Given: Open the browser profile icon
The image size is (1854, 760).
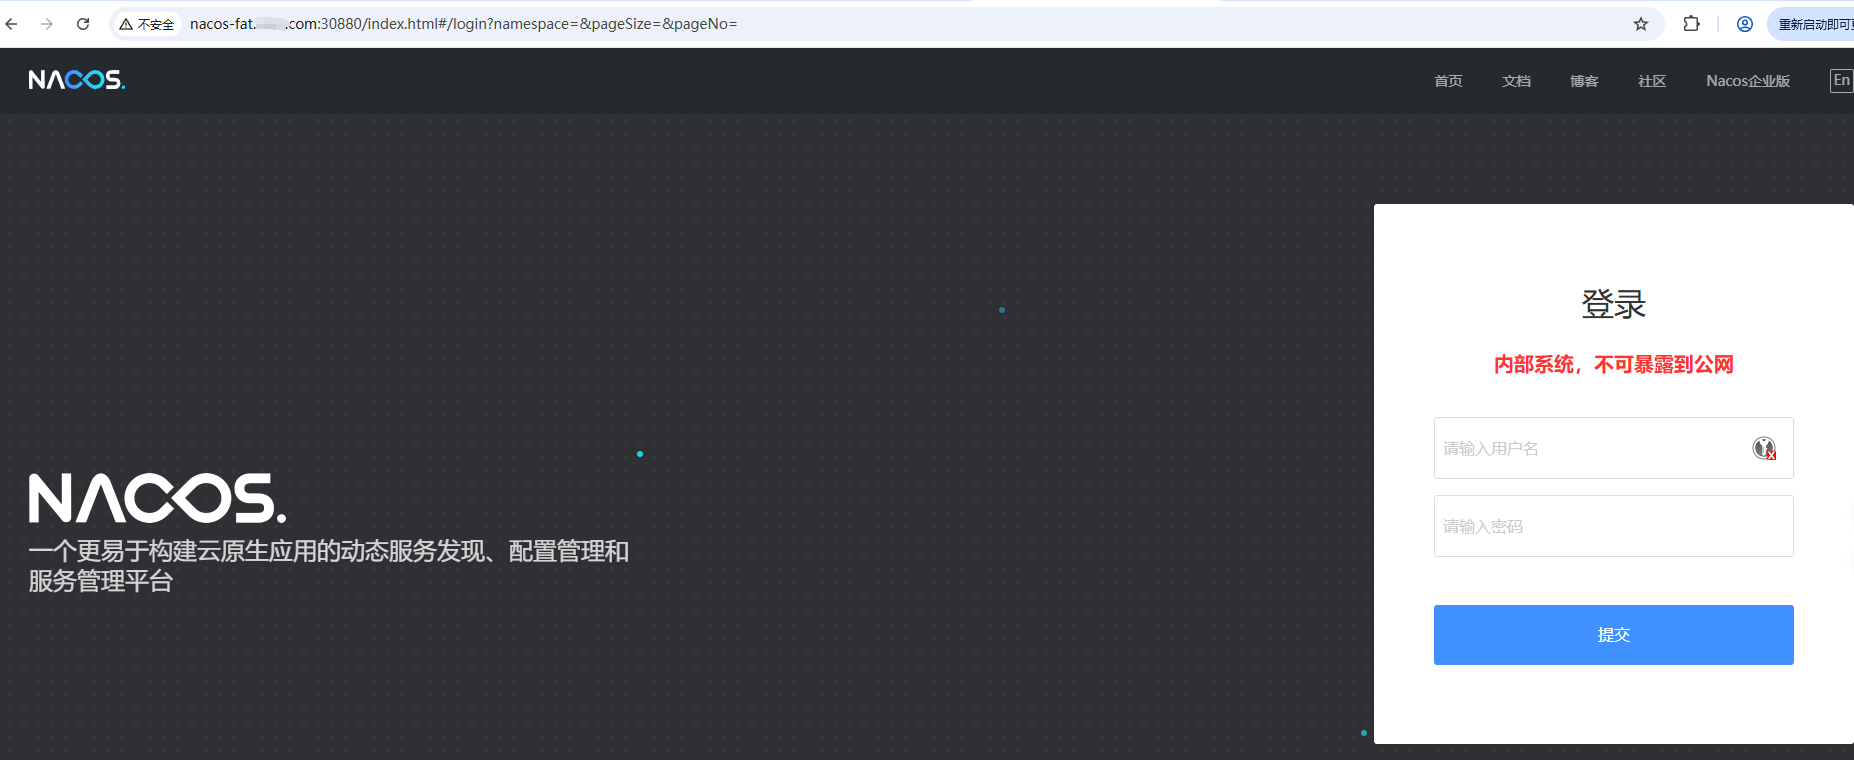Looking at the screenshot, I should [1745, 24].
